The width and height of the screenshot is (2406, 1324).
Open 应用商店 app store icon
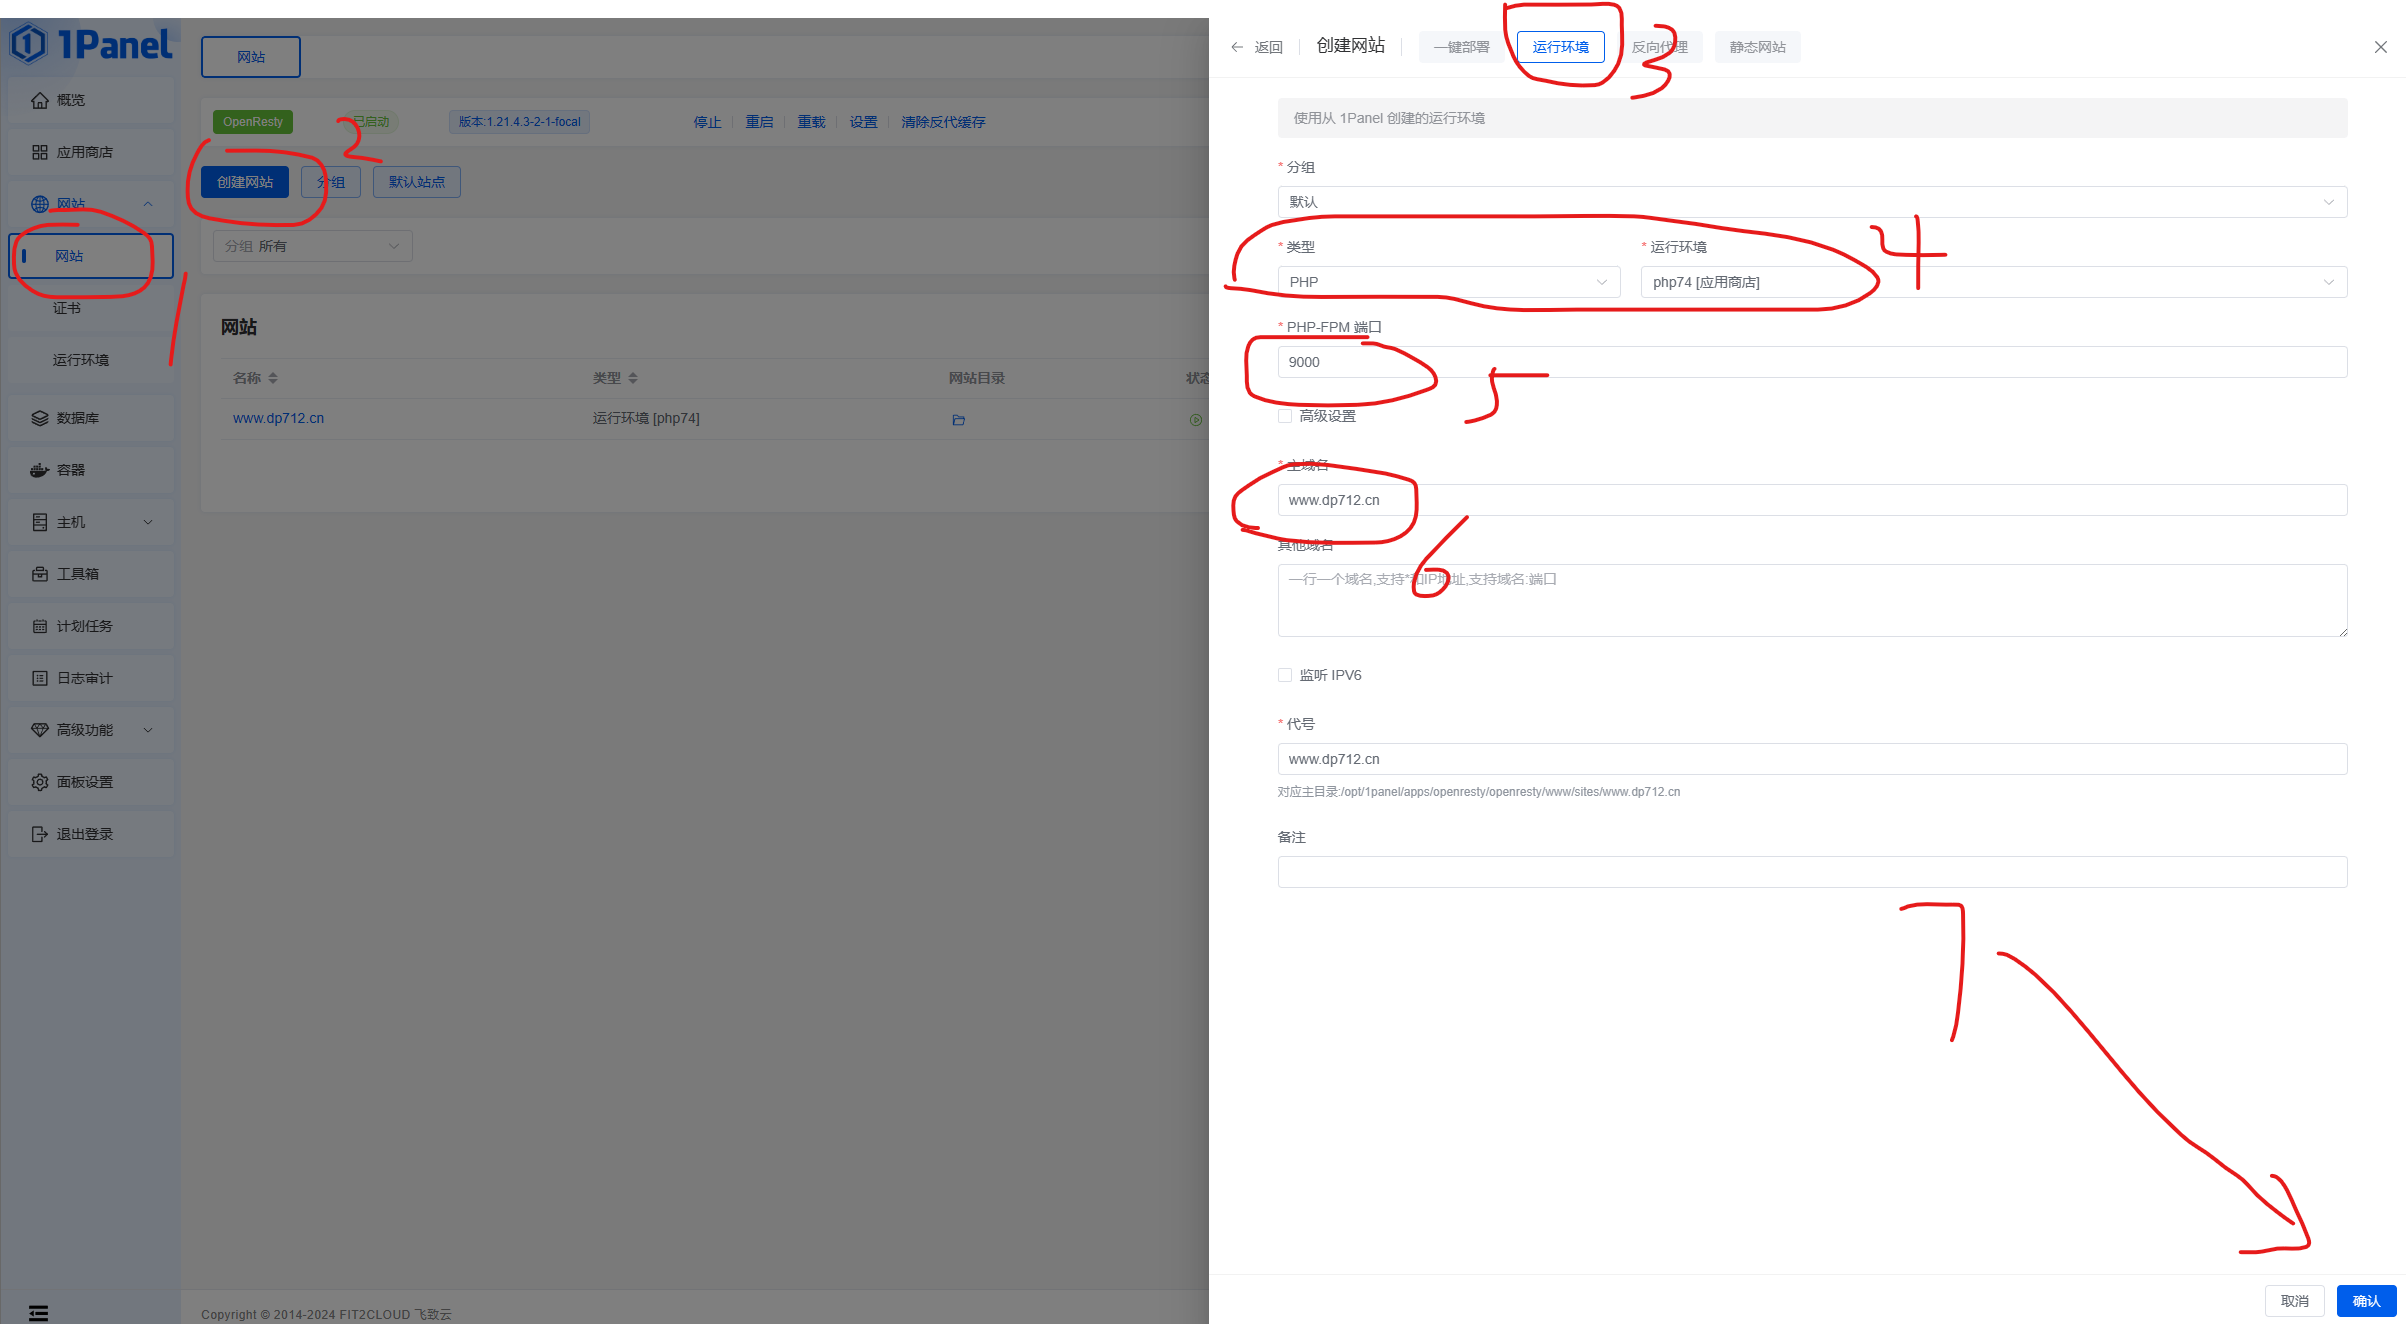point(40,152)
